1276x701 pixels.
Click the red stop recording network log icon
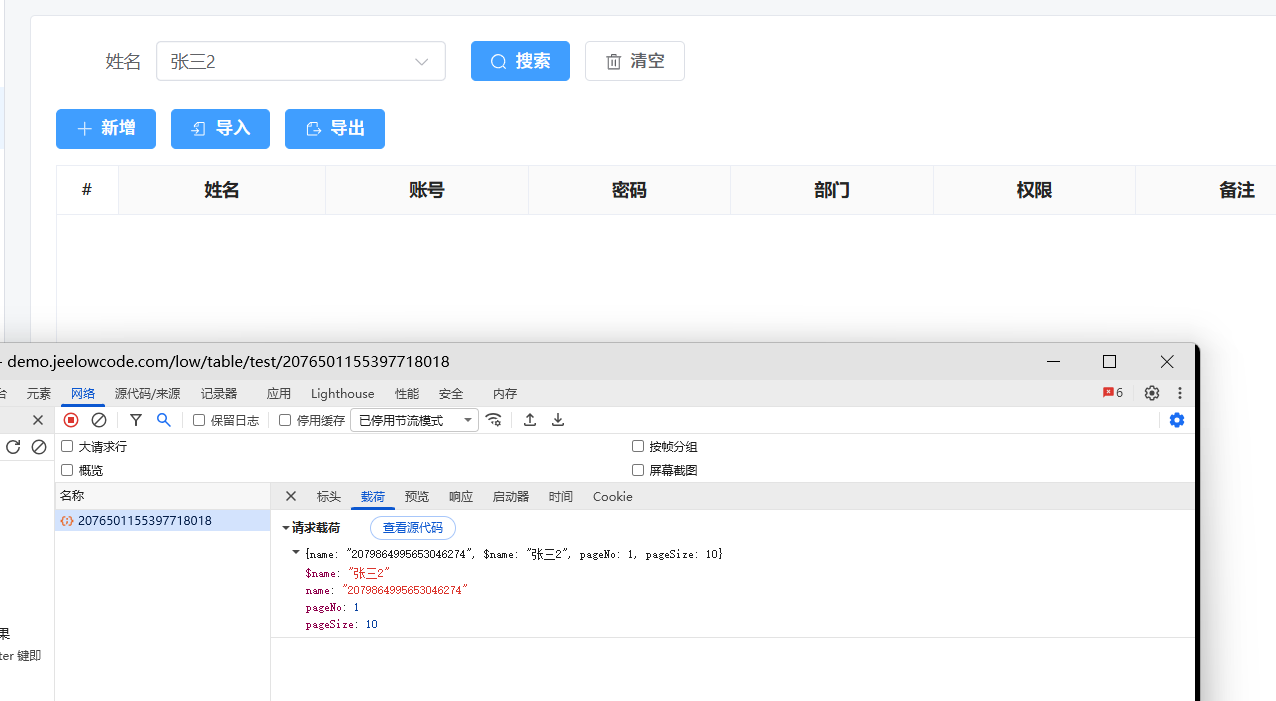[71, 420]
